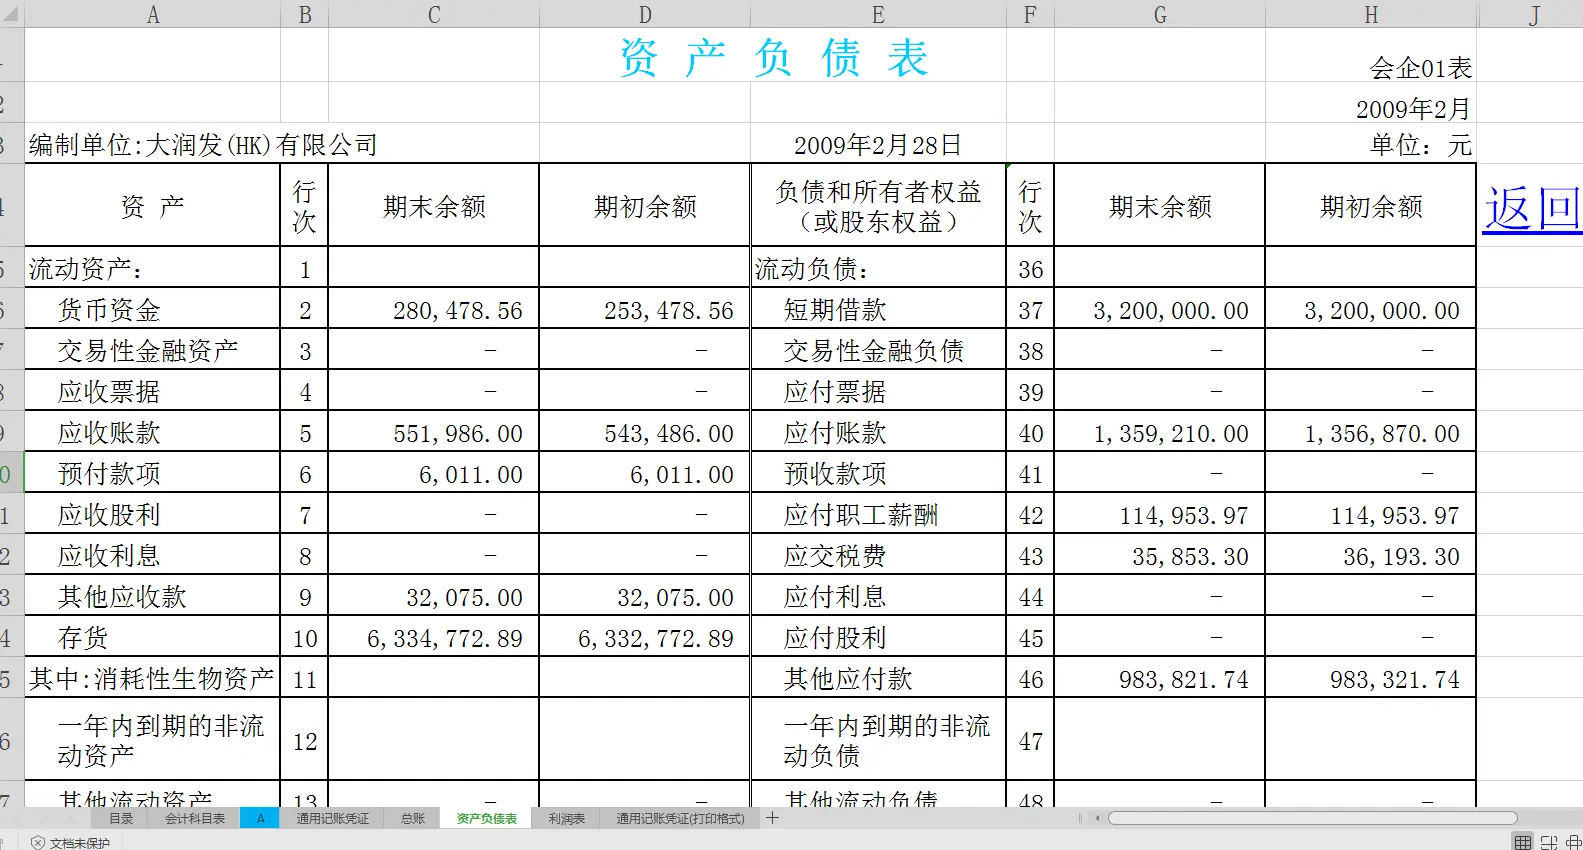This screenshot has height=850, width=1583.
Task: Click the 2009年2月28日 date cell
Action: coord(878,144)
